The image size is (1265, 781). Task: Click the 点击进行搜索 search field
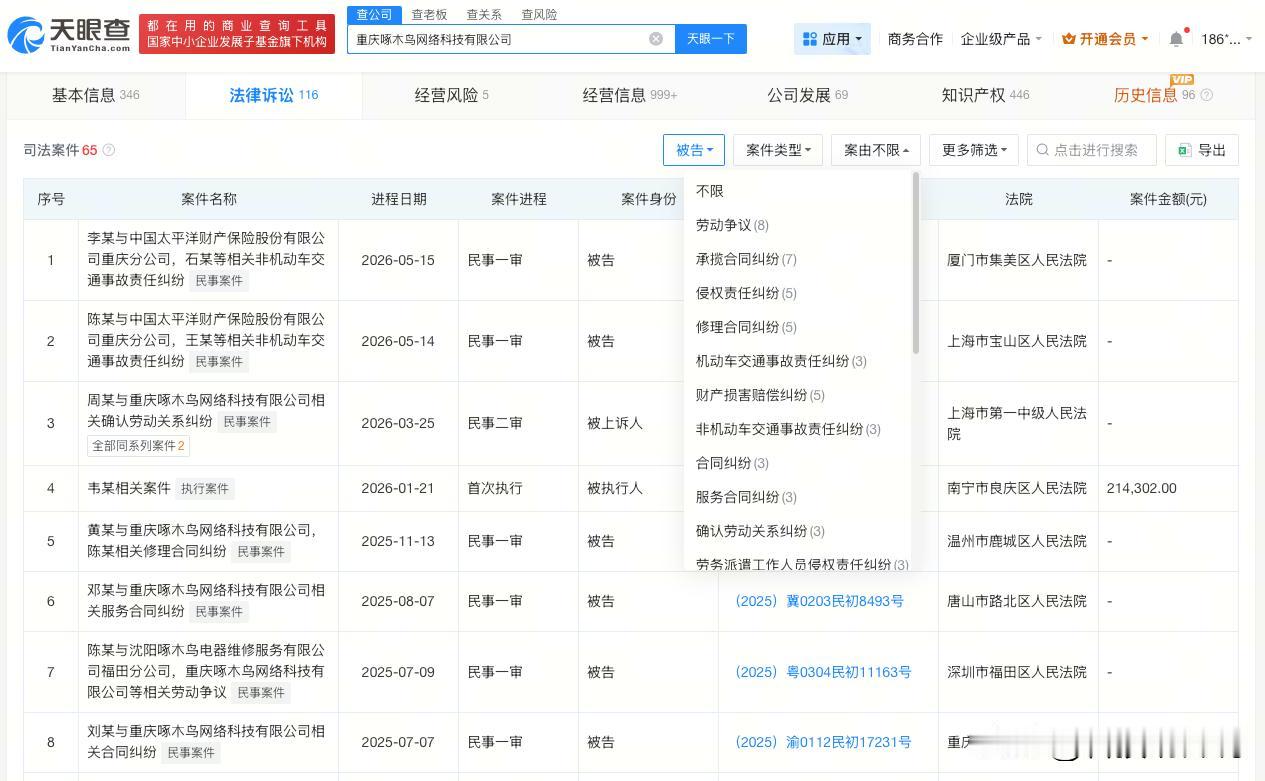tap(1091, 150)
